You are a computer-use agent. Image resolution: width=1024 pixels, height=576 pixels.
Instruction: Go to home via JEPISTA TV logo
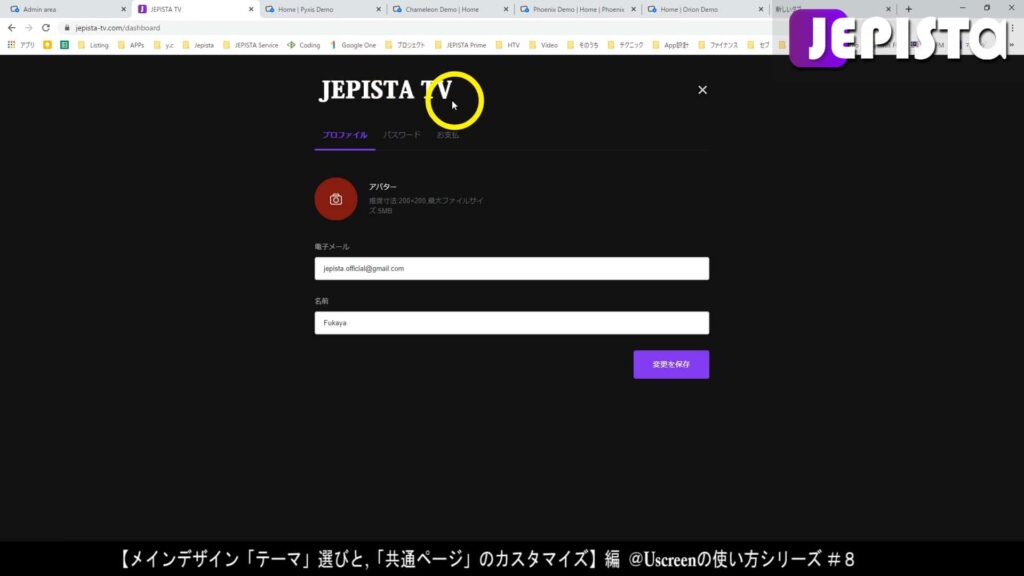[385, 90]
